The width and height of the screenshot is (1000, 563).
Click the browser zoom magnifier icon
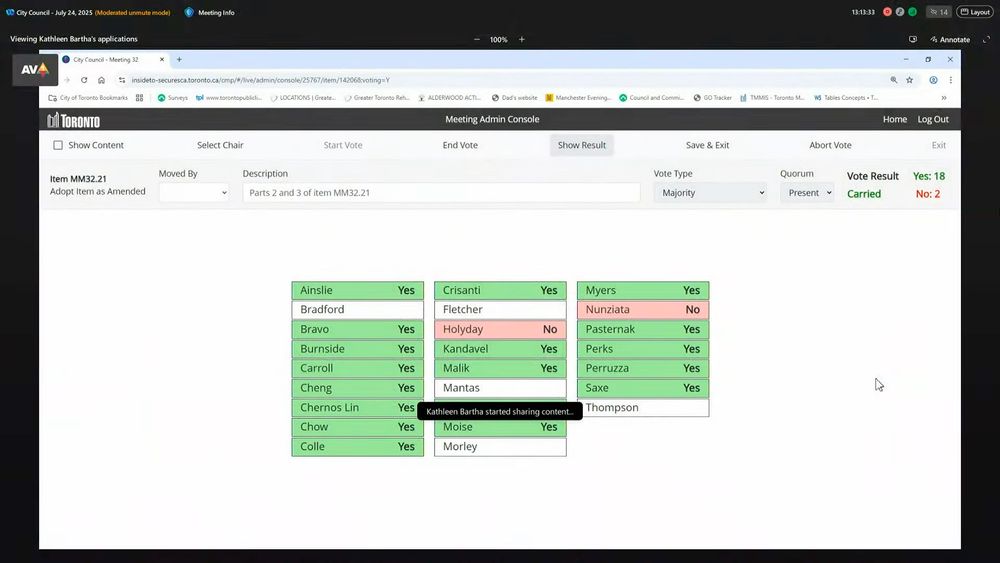pyautogui.click(x=893, y=80)
